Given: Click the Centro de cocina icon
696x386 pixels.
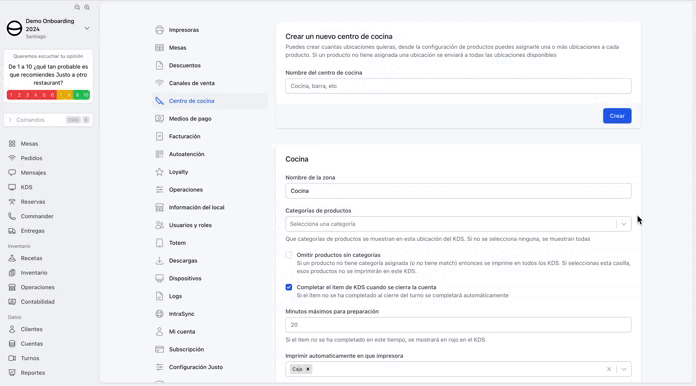Looking at the screenshot, I should [159, 101].
